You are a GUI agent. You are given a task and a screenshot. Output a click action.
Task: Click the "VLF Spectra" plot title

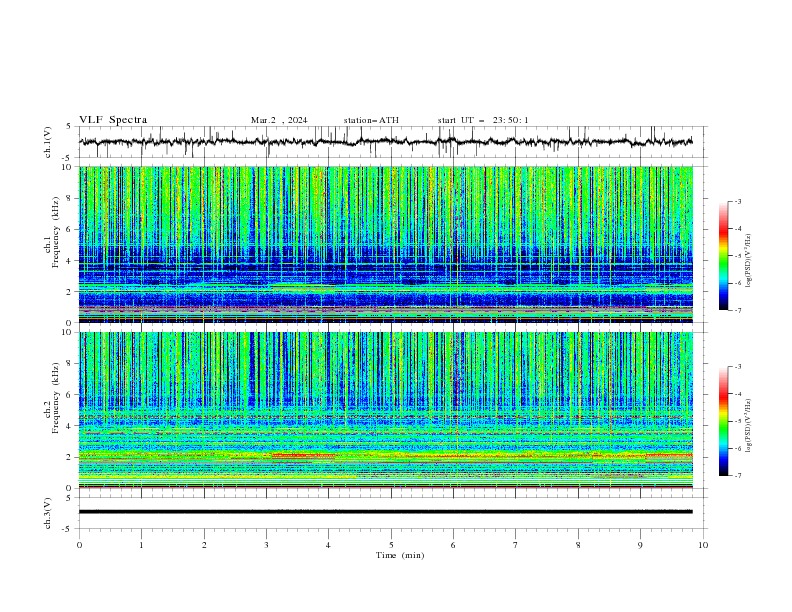coord(113,120)
